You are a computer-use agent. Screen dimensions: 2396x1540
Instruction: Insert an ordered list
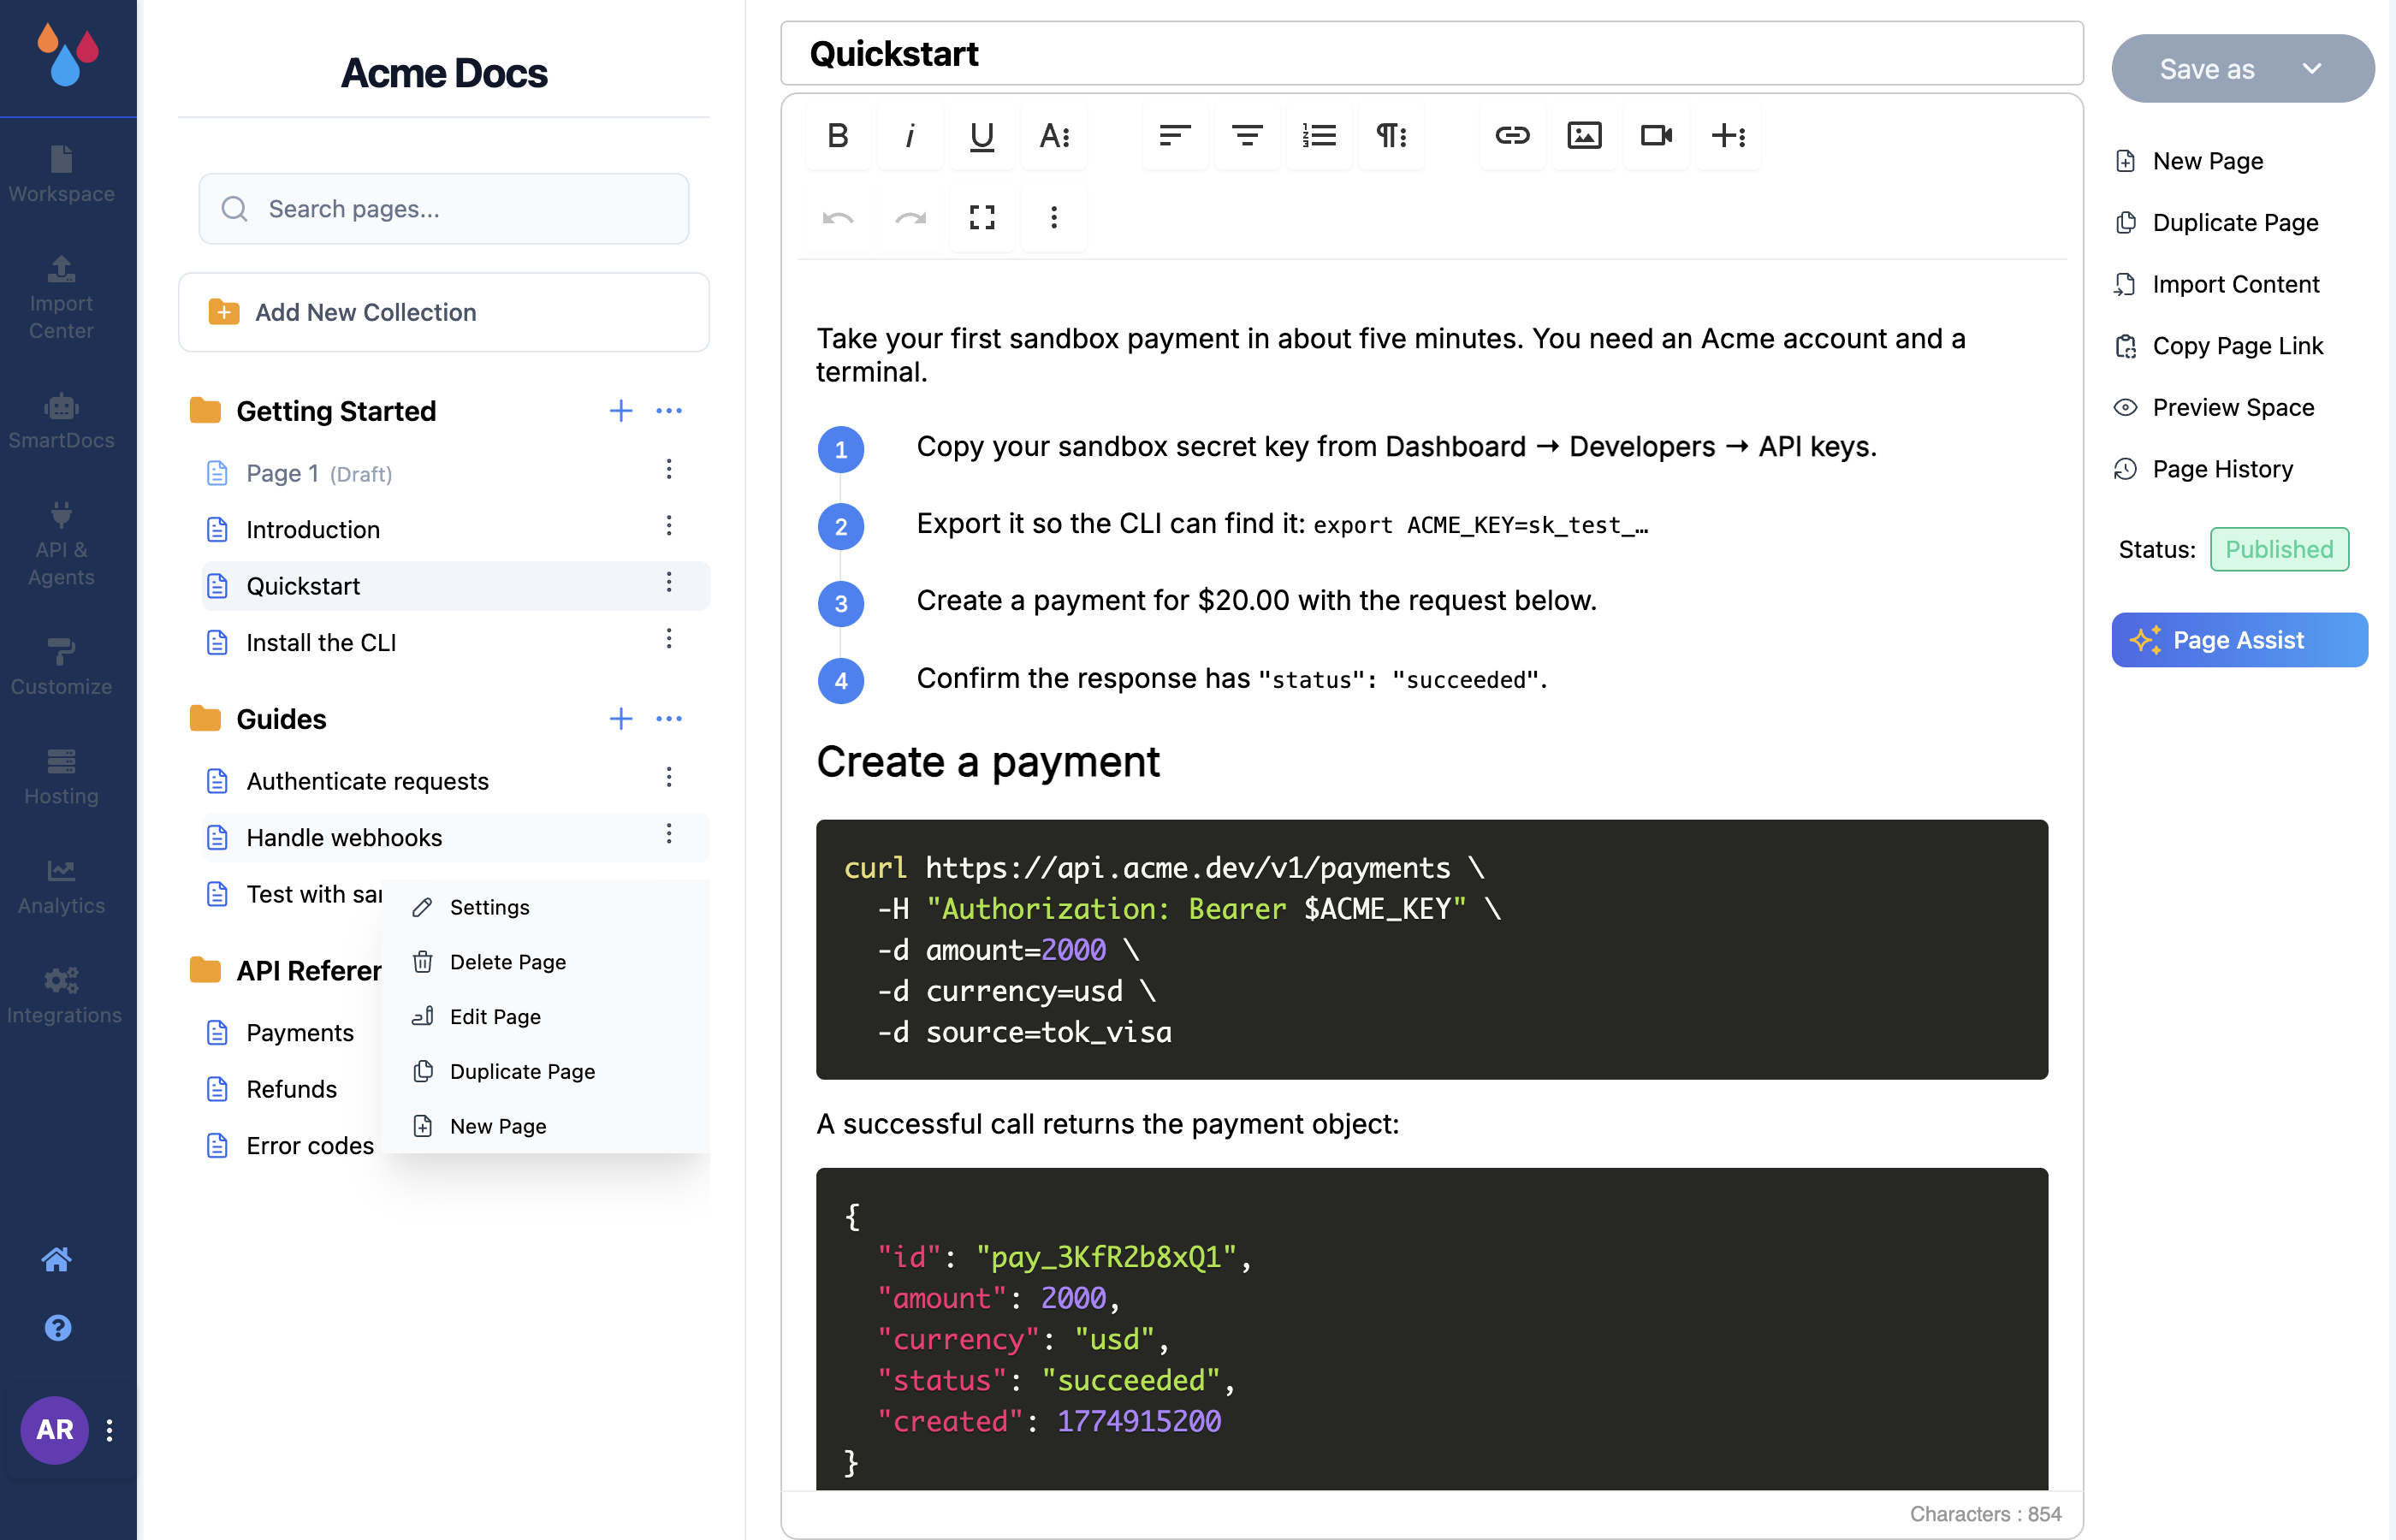pyautogui.click(x=1319, y=135)
